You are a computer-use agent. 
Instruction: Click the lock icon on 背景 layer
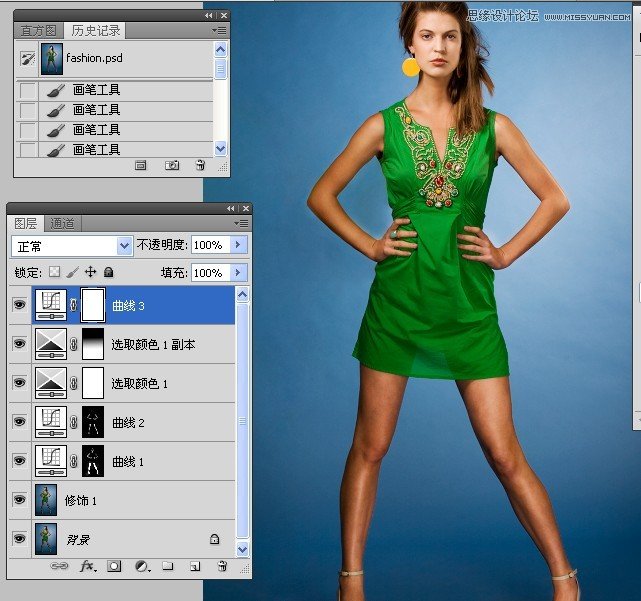[x=215, y=539]
